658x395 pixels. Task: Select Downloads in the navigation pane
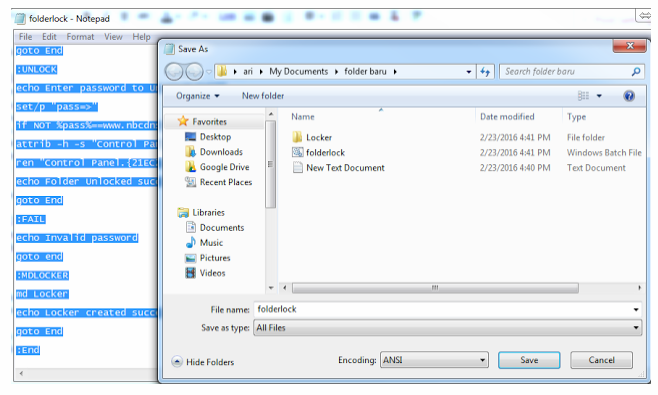coord(221,152)
